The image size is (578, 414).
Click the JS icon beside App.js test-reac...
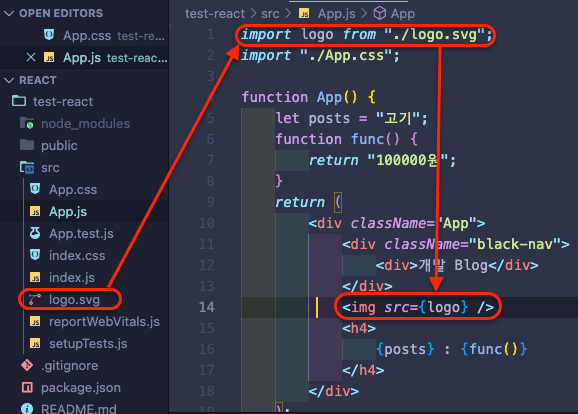pos(49,58)
